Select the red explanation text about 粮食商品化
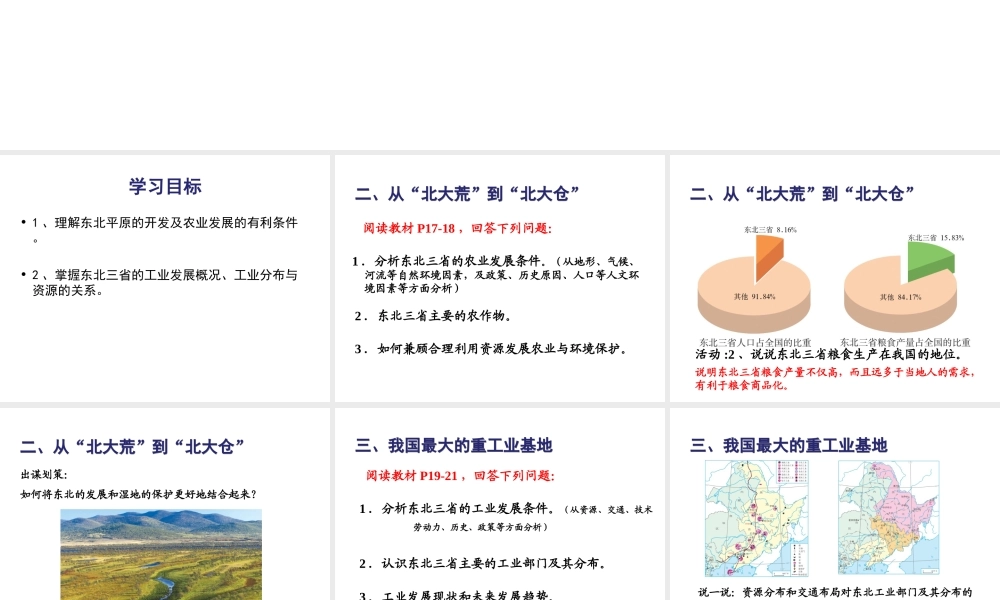Image resolution: width=1000 pixels, height=600 pixels. [x=834, y=378]
